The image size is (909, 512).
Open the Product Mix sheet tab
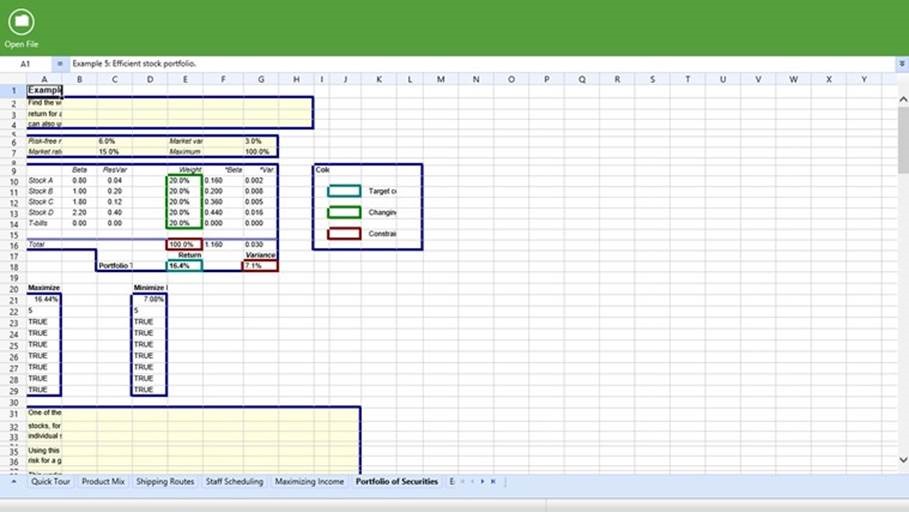tap(103, 482)
